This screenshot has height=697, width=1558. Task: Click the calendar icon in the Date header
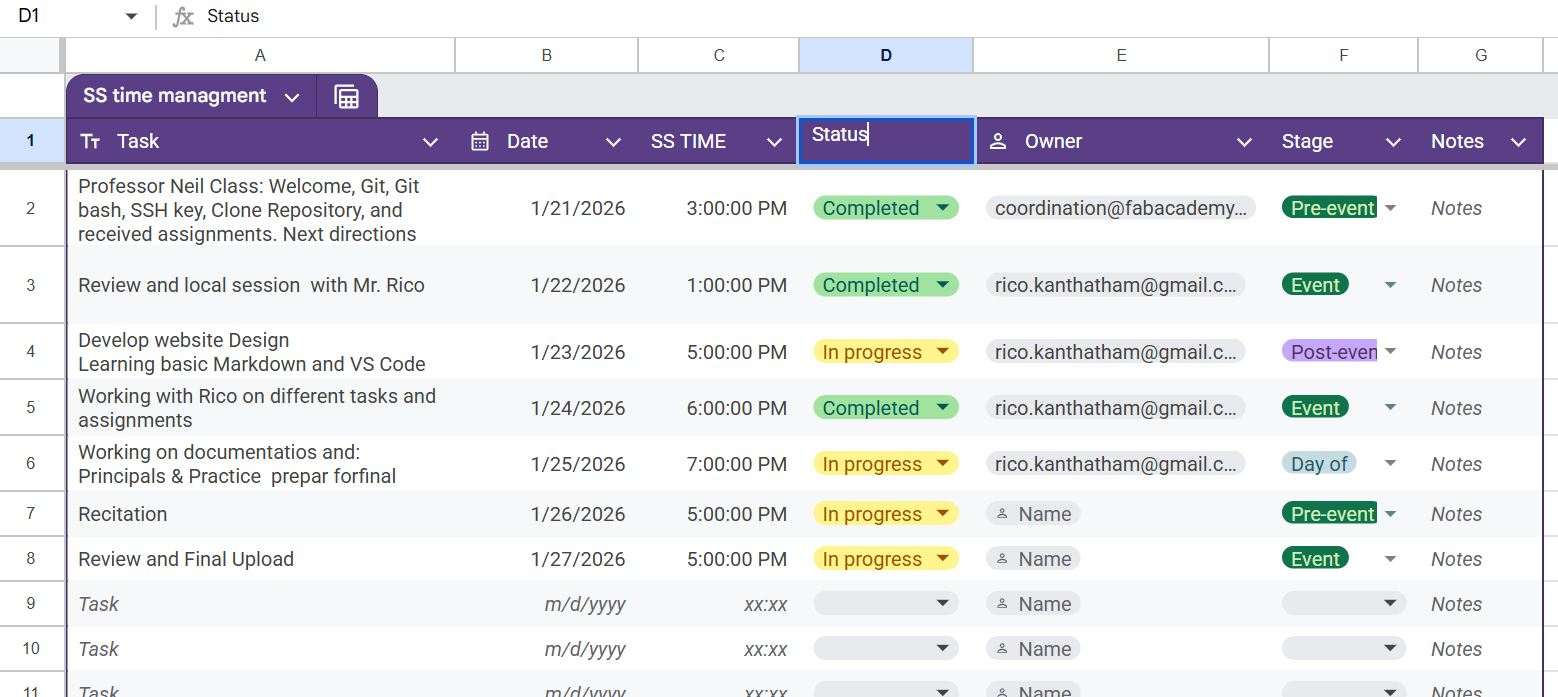(481, 141)
